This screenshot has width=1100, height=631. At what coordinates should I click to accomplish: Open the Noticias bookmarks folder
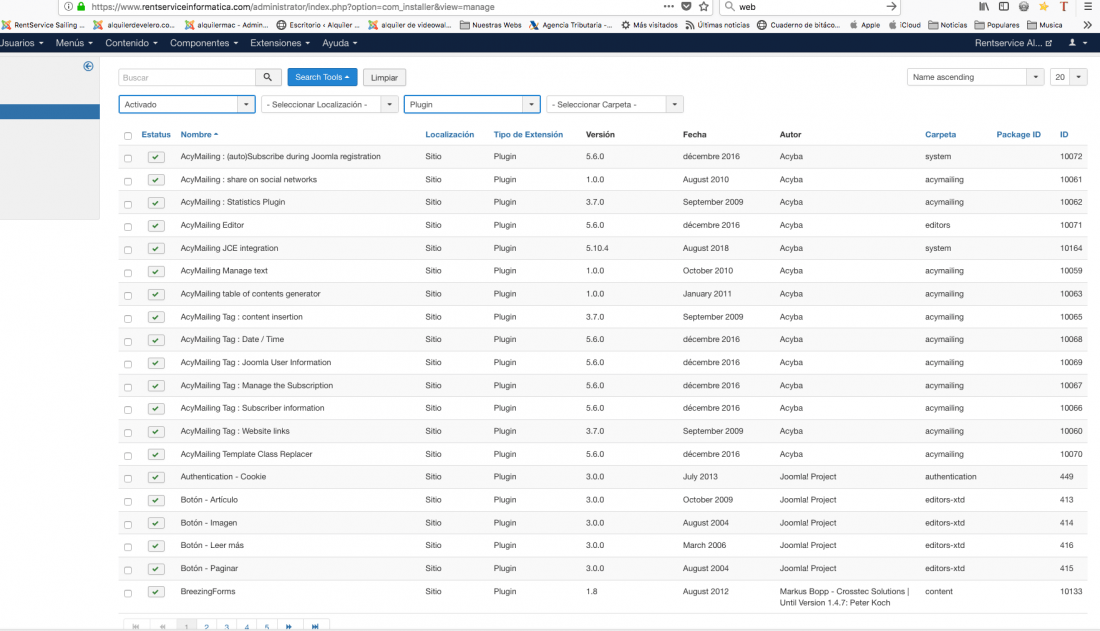[x=947, y=25]
